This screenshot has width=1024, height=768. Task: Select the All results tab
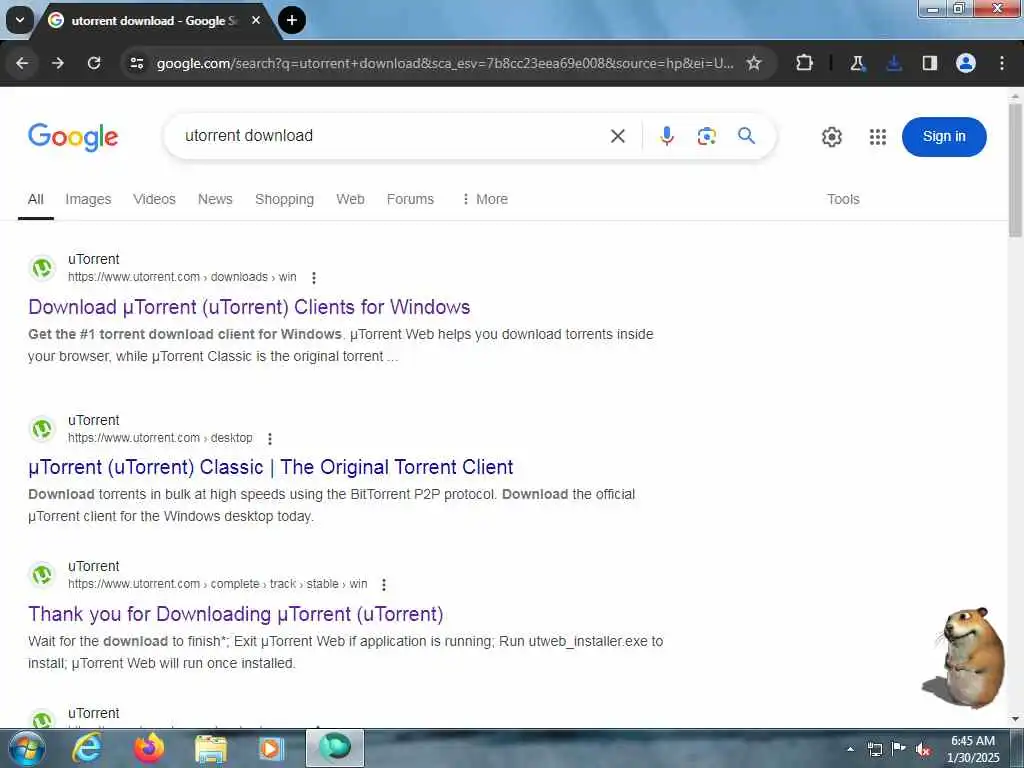pyautogui.click(x=36, y=199)
